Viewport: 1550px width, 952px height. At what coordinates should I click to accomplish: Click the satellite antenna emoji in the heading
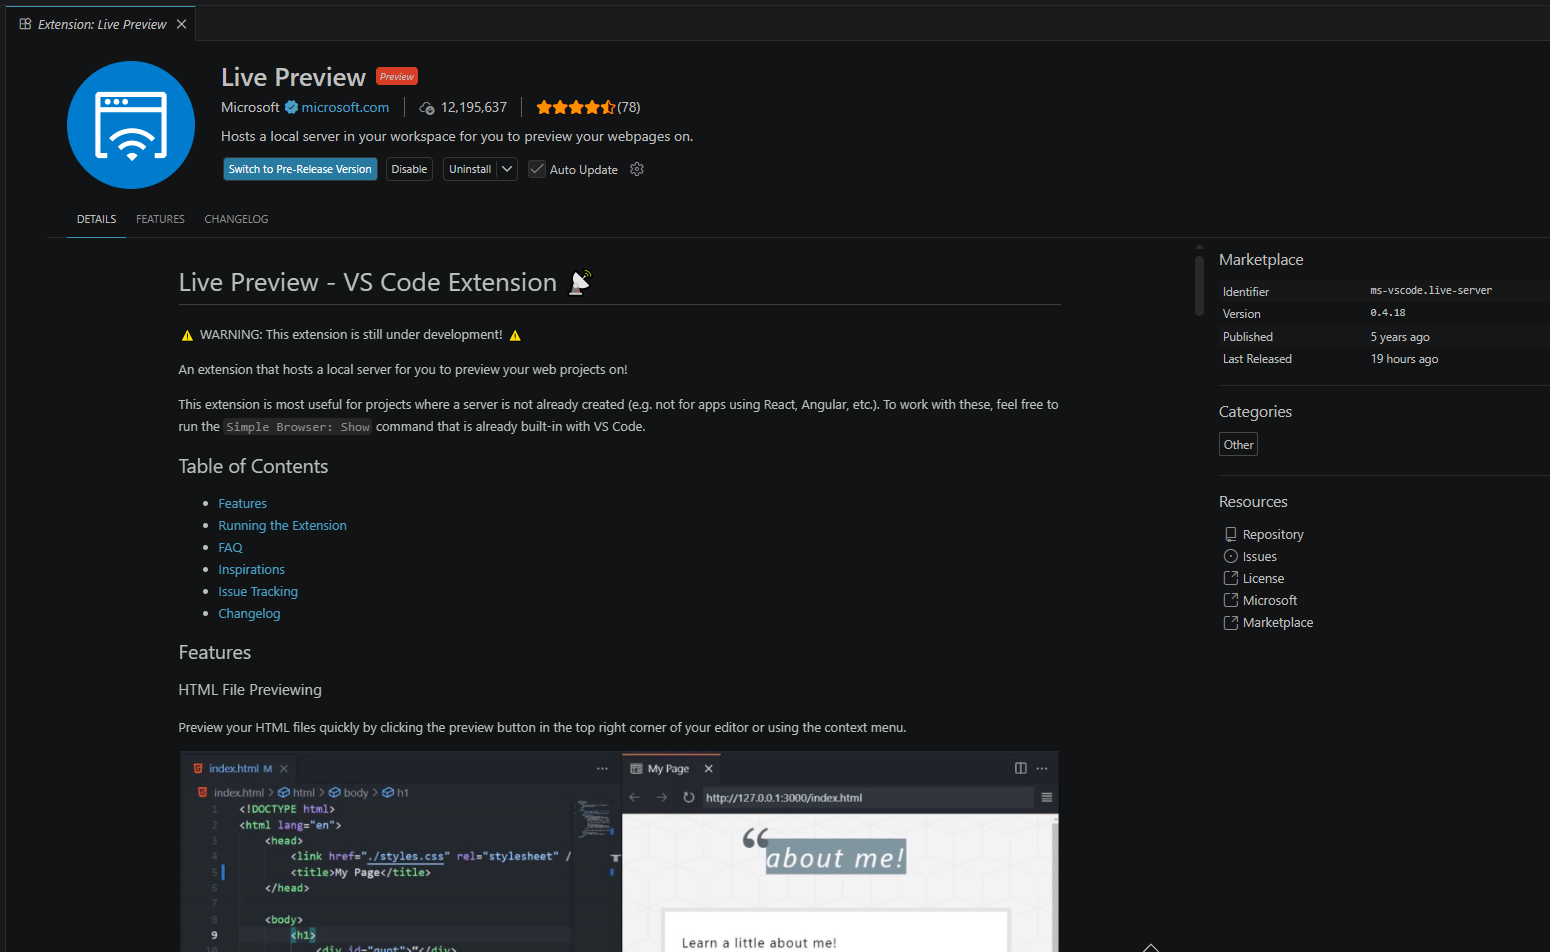pos(580,283)
